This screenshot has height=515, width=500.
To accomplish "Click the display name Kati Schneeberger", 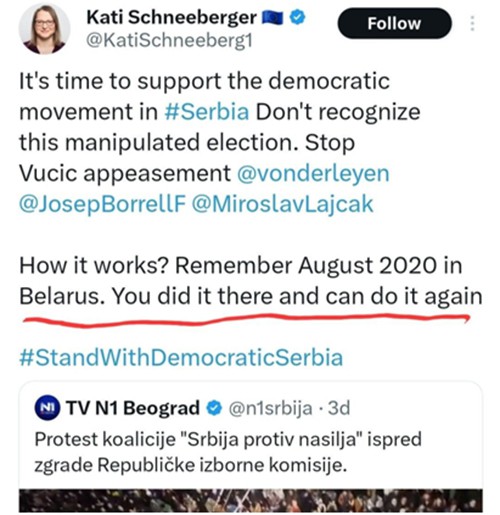I will 171,18.
